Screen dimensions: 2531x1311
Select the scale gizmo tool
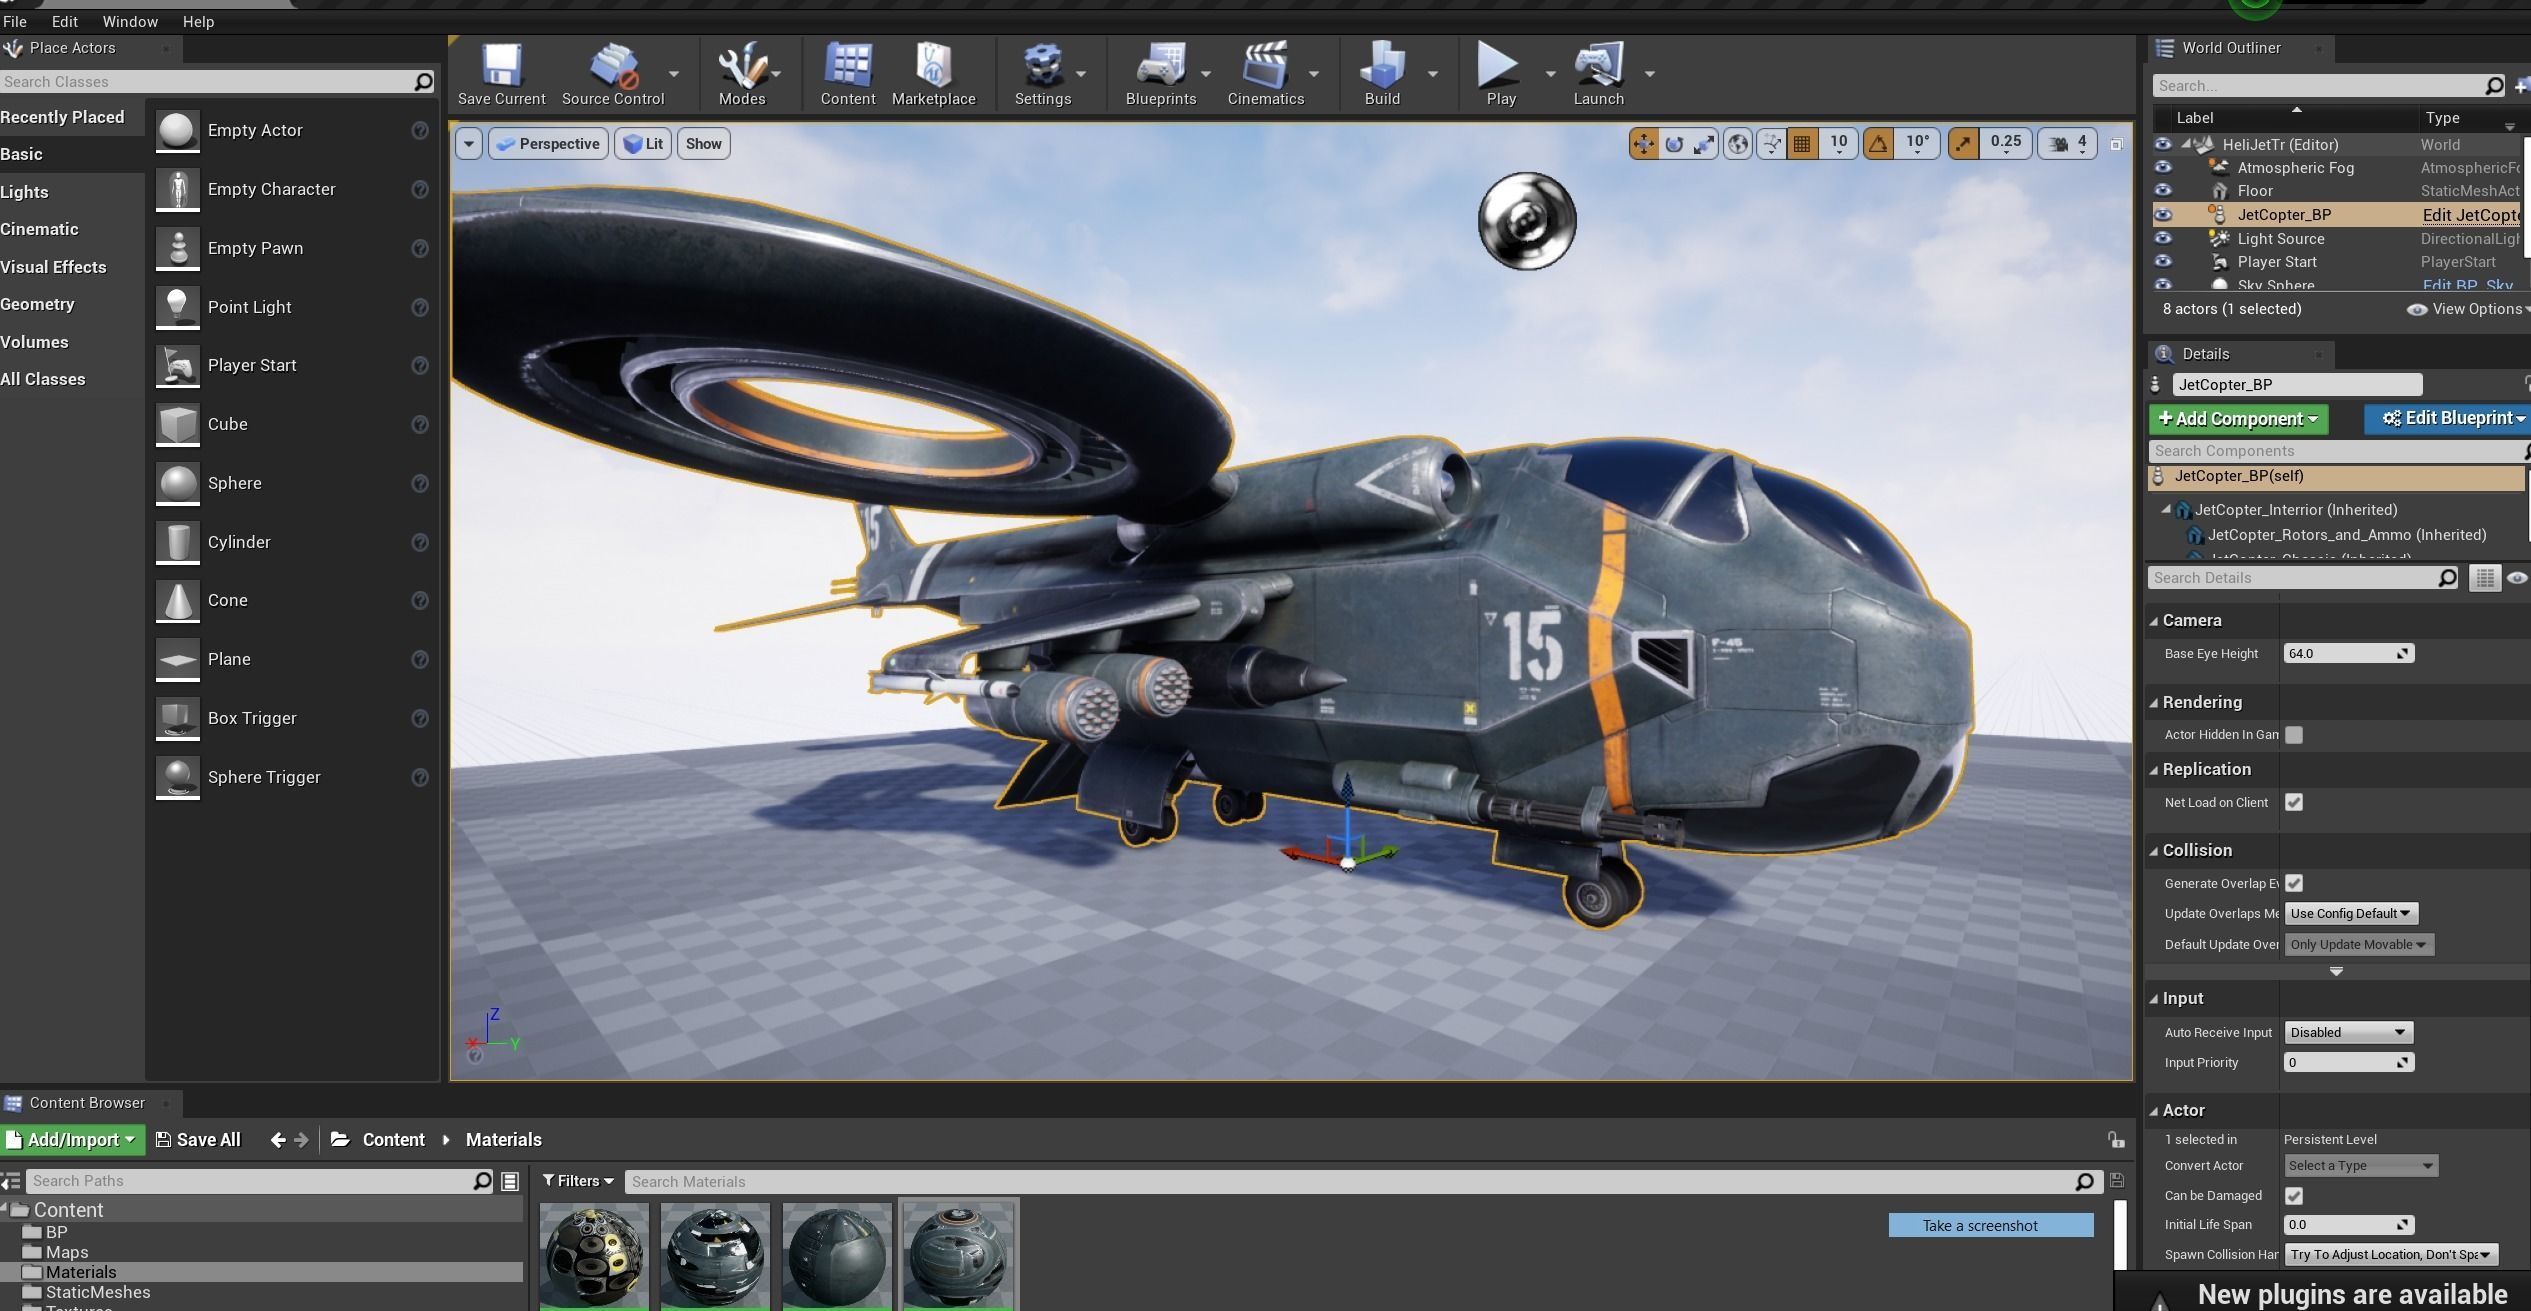[1704, 144]
